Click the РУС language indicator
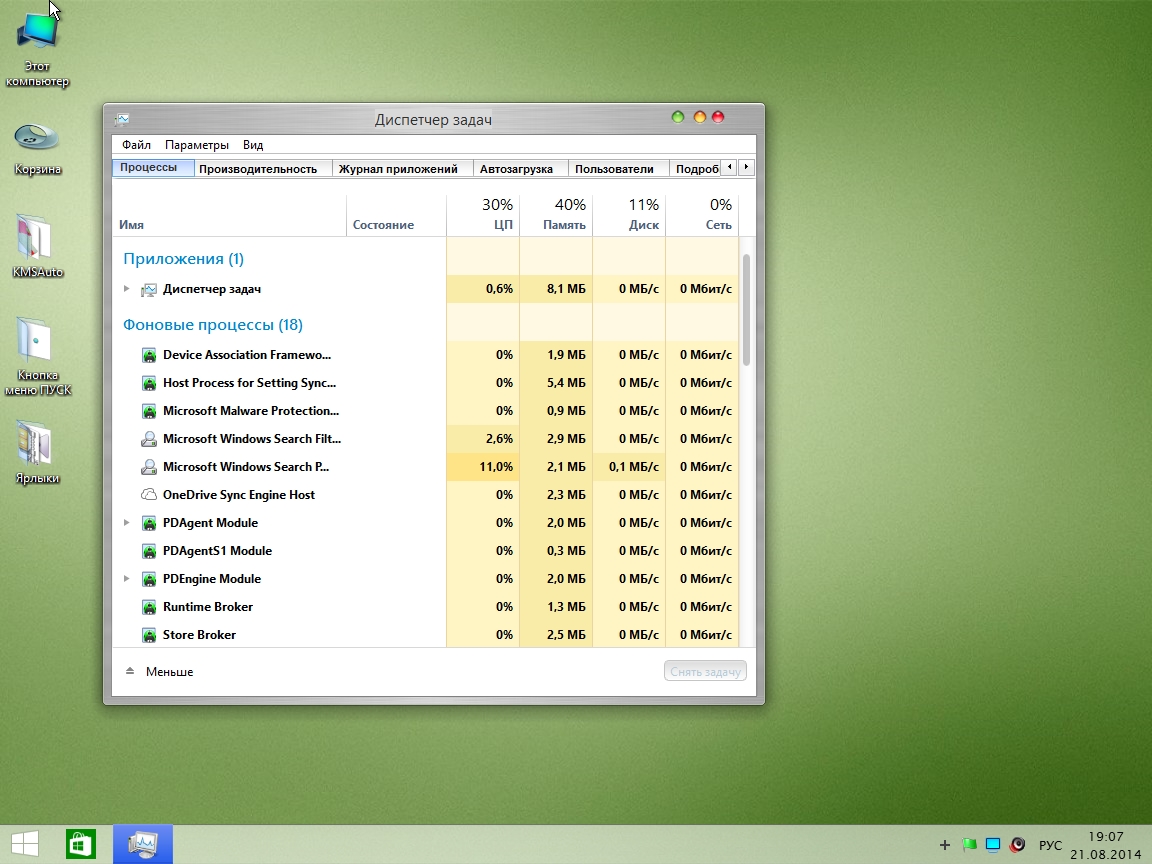 1050,845
